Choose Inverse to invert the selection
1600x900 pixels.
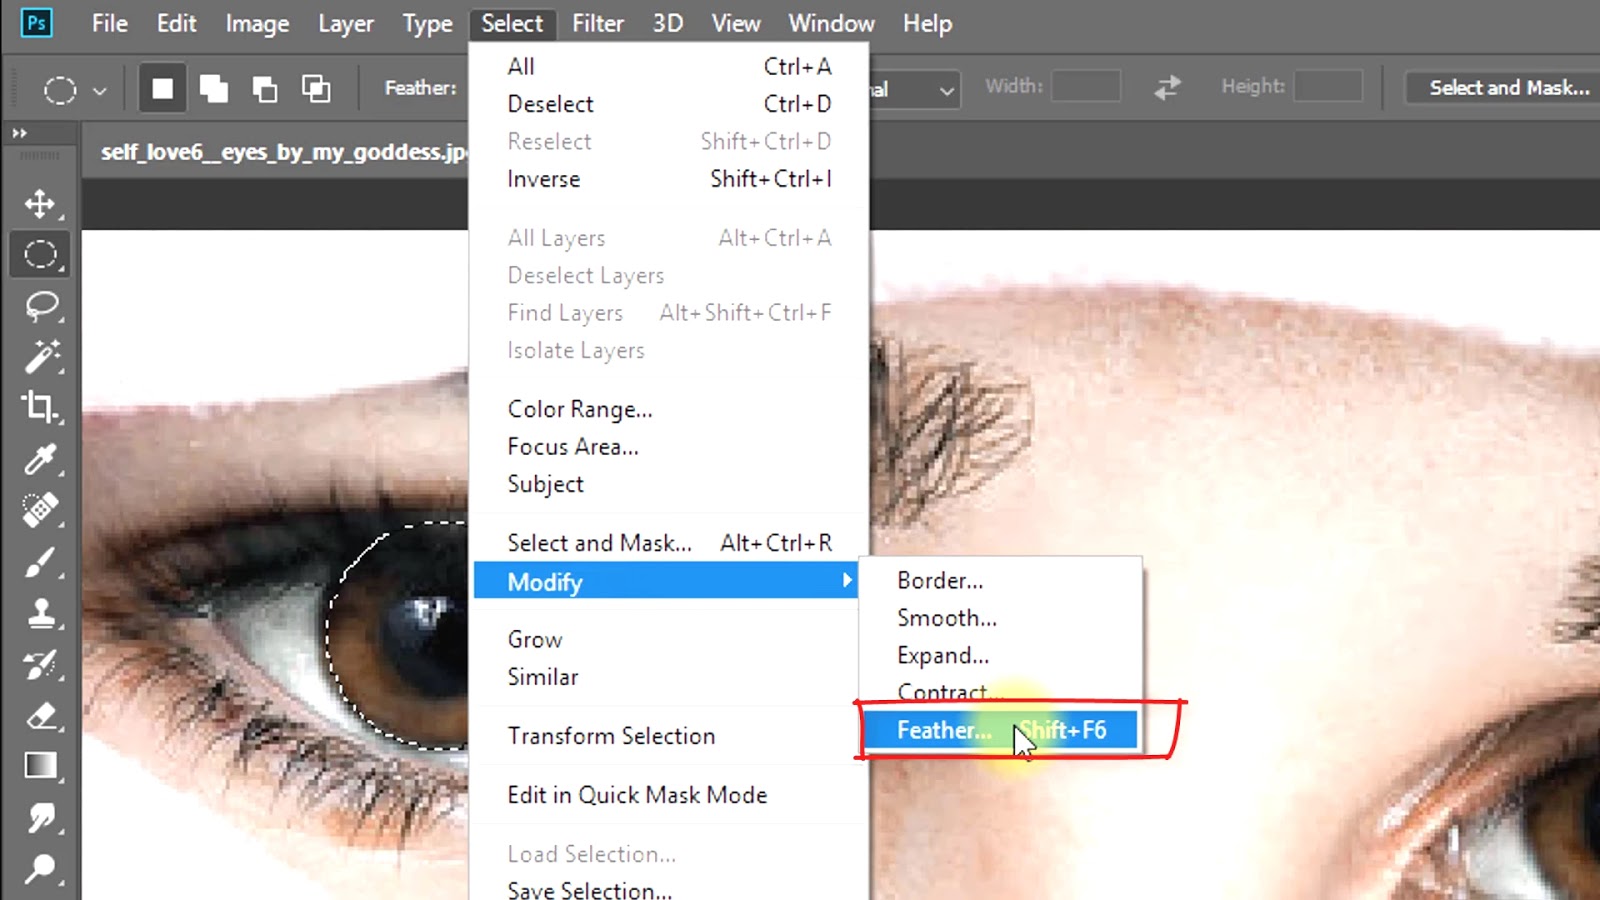tap(668, 179)
